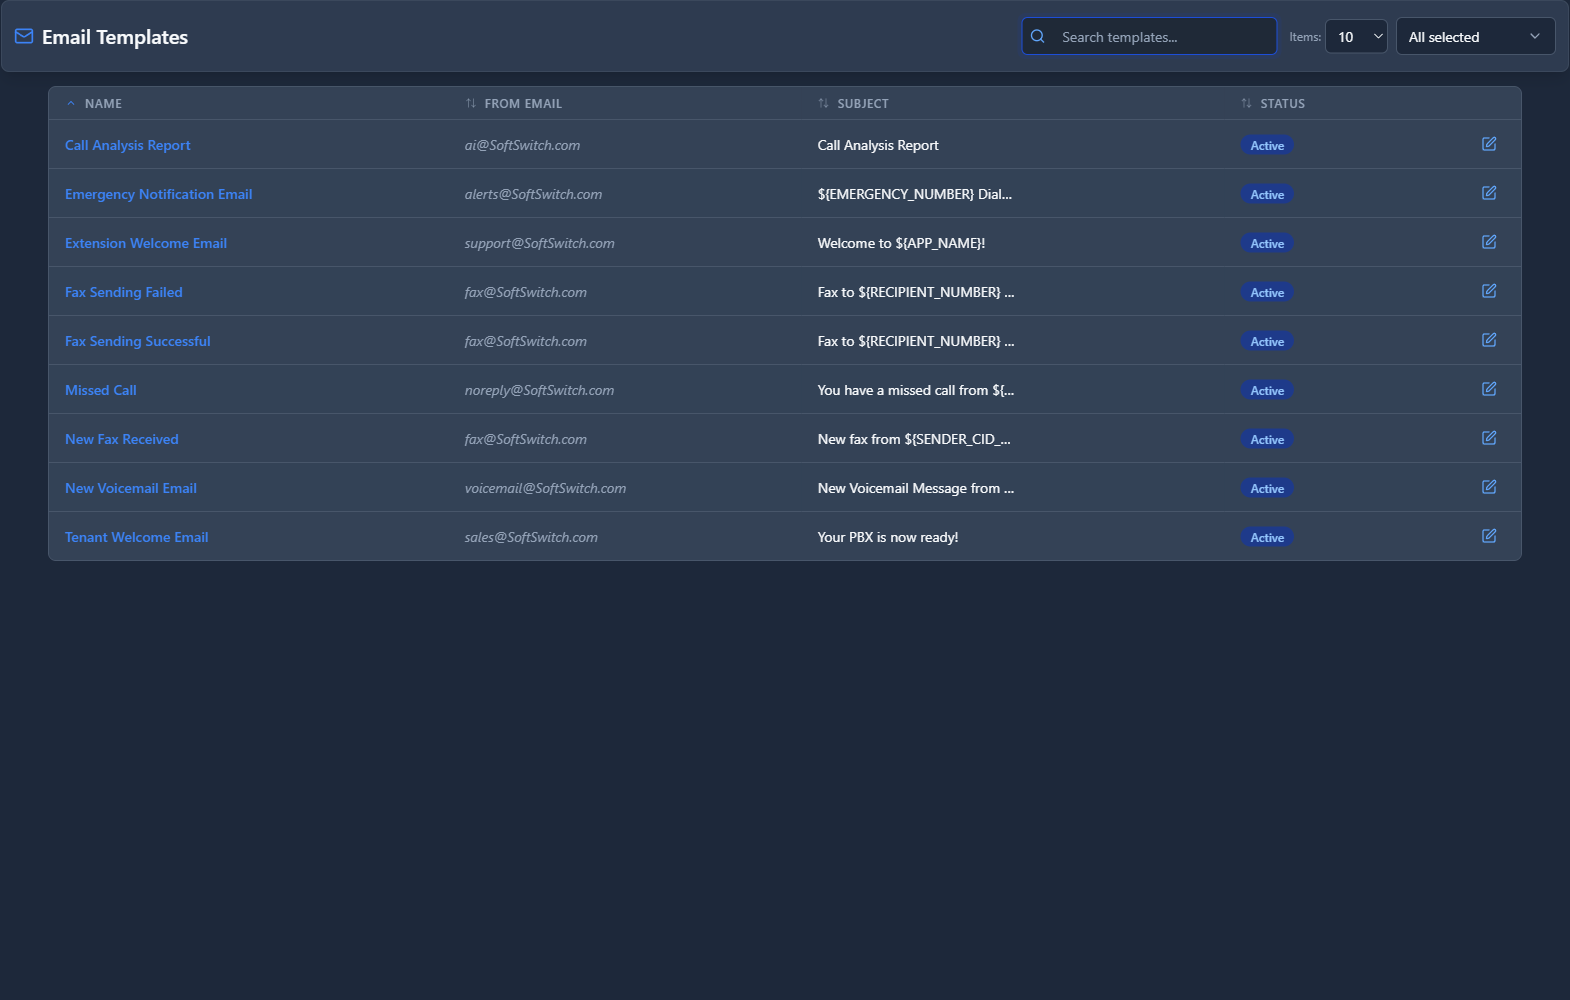The height and width of the screenshot is (1000, 1570).
Task: Focus the Search templates input field
Action: pyautogui.click(x=1149, y=37)
